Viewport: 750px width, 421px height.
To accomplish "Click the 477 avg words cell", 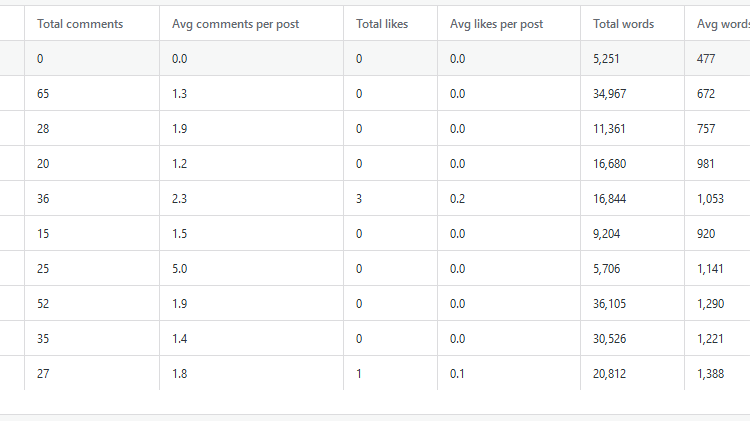I will click(707, 59).
